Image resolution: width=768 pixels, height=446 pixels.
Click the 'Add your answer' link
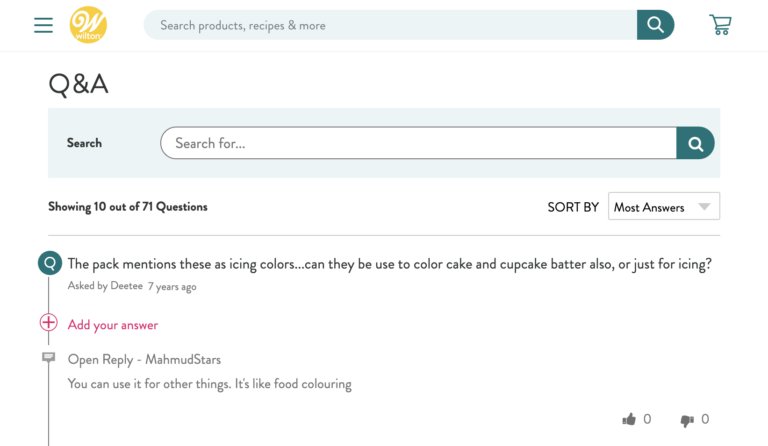click(113, 325)
